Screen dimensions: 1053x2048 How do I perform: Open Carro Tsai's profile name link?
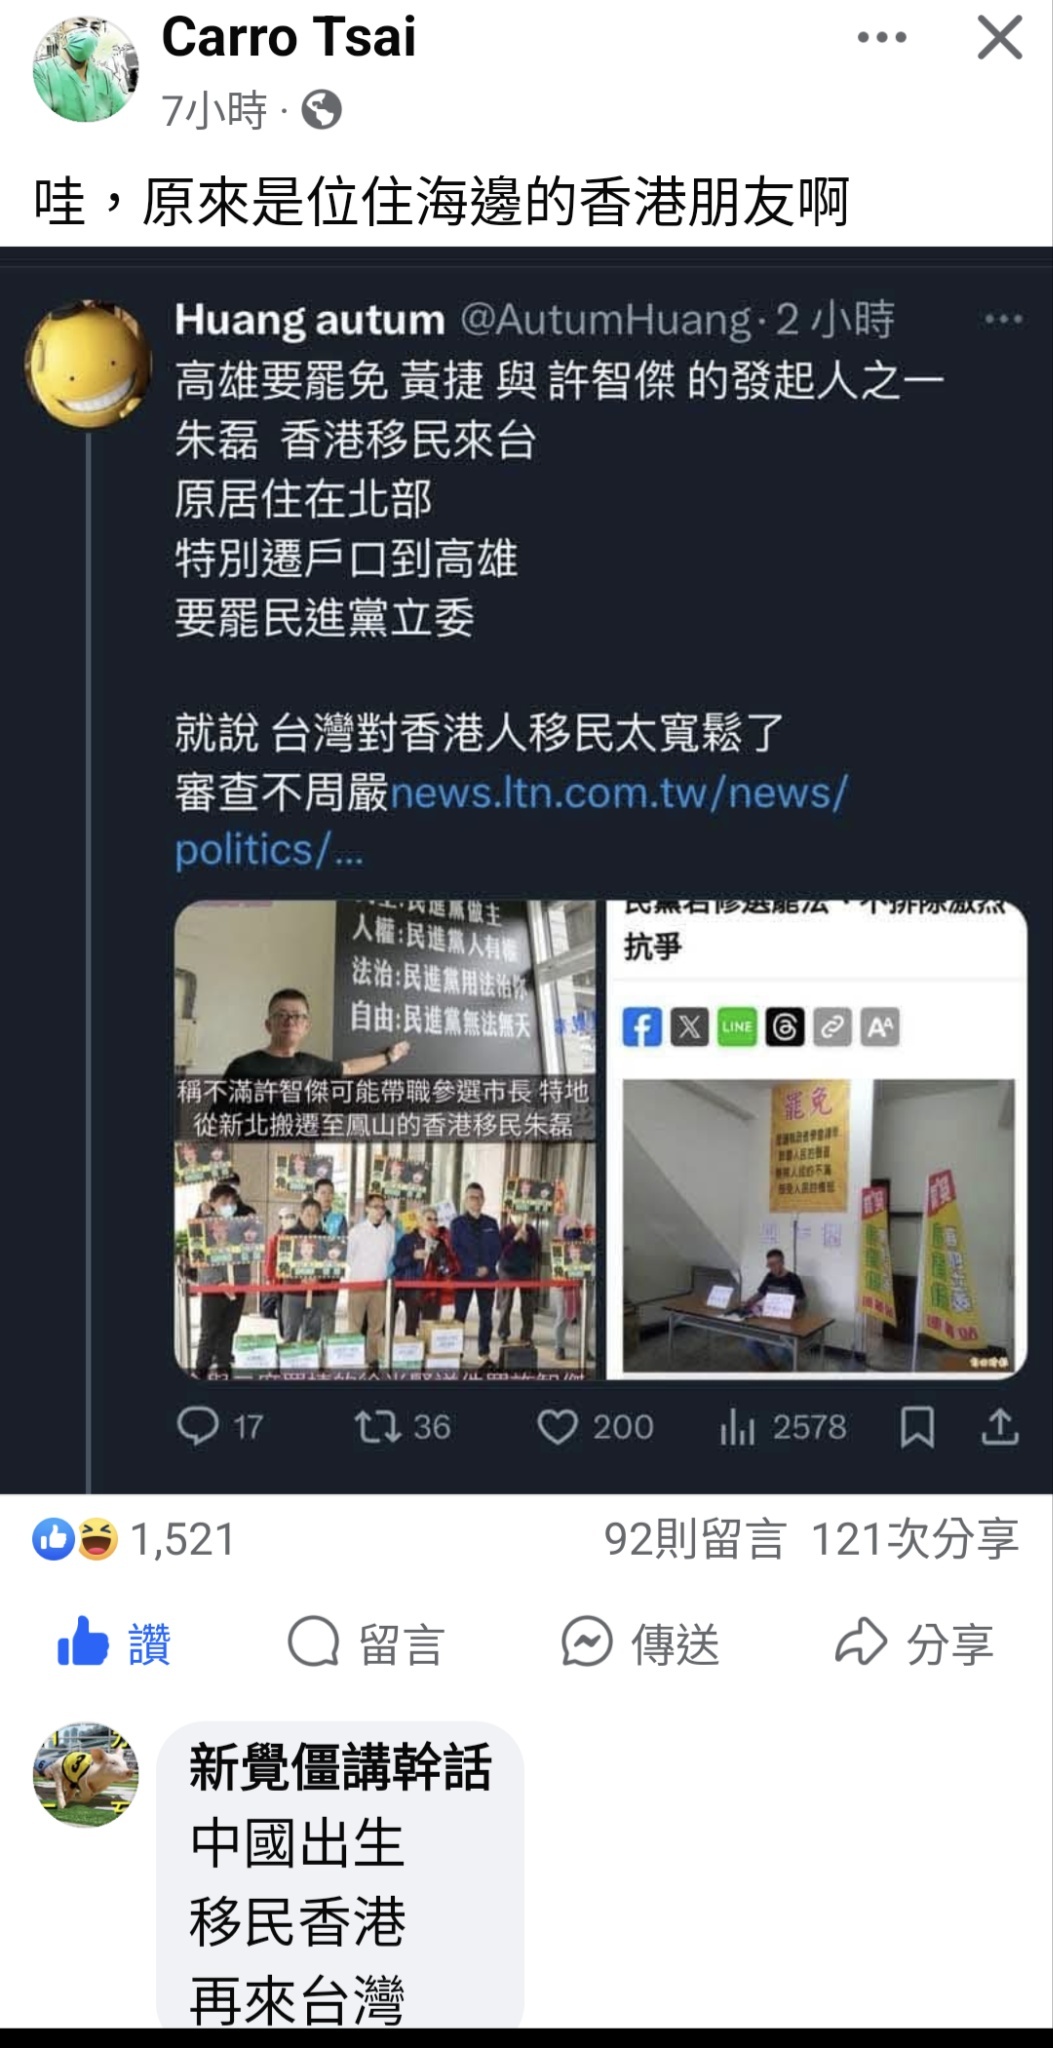pos(288,38)
